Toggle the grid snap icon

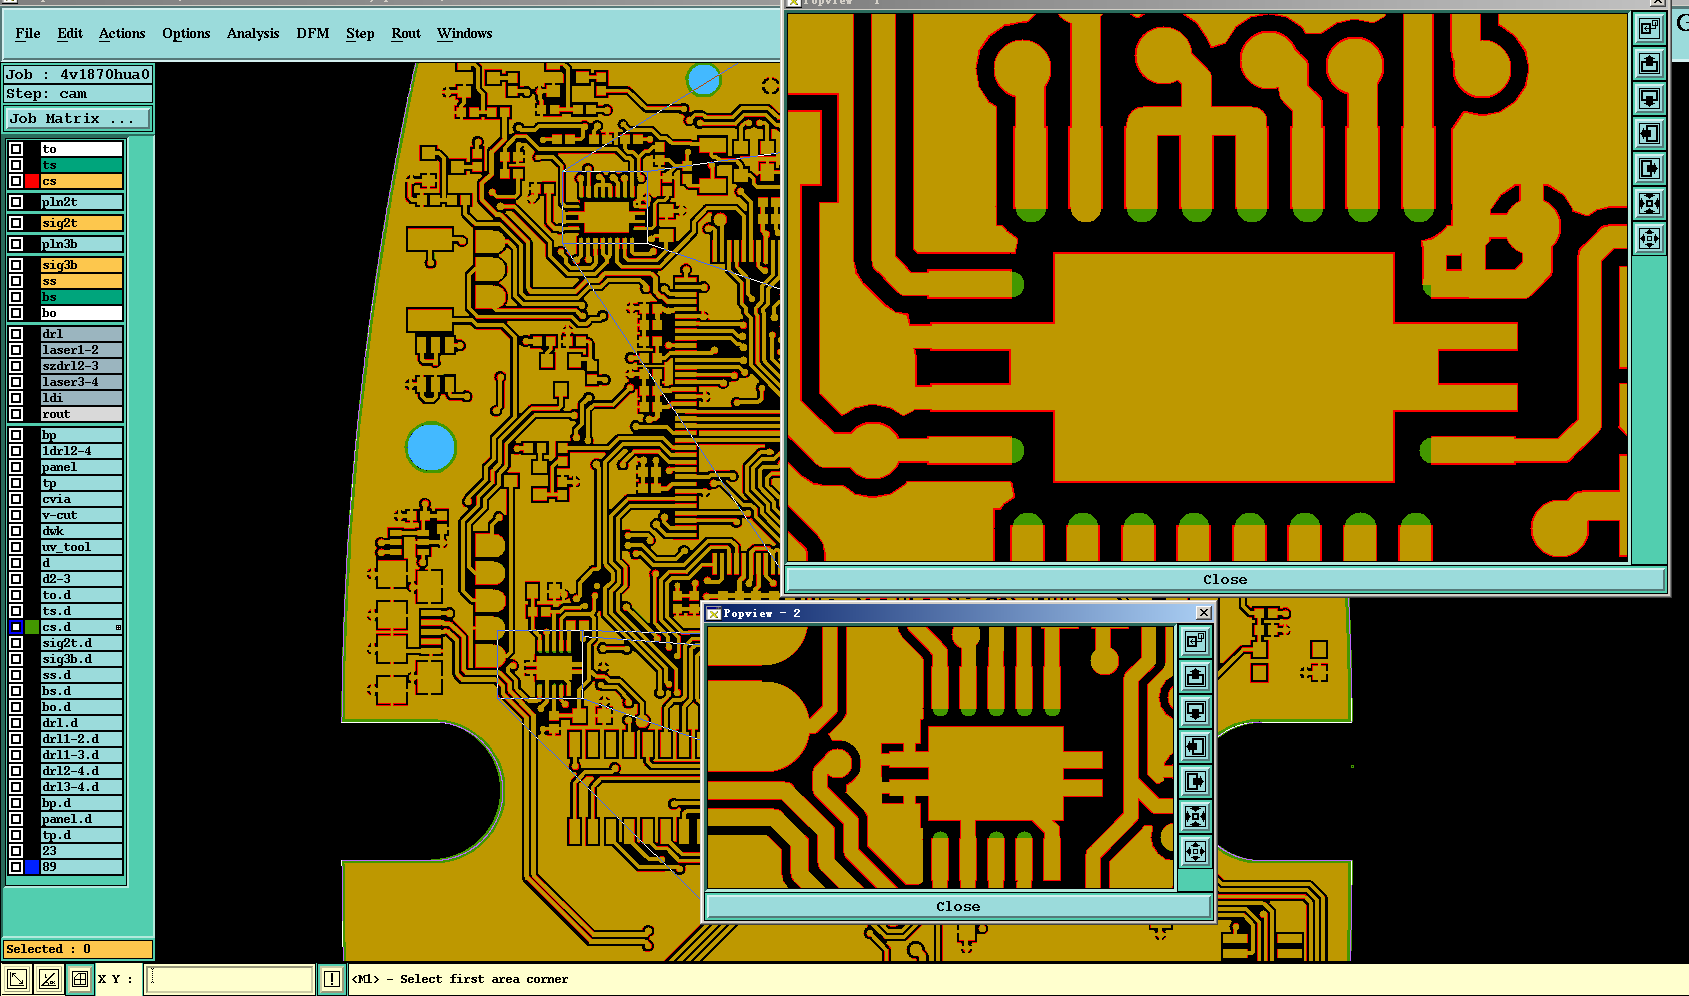[x=80, y=979]
